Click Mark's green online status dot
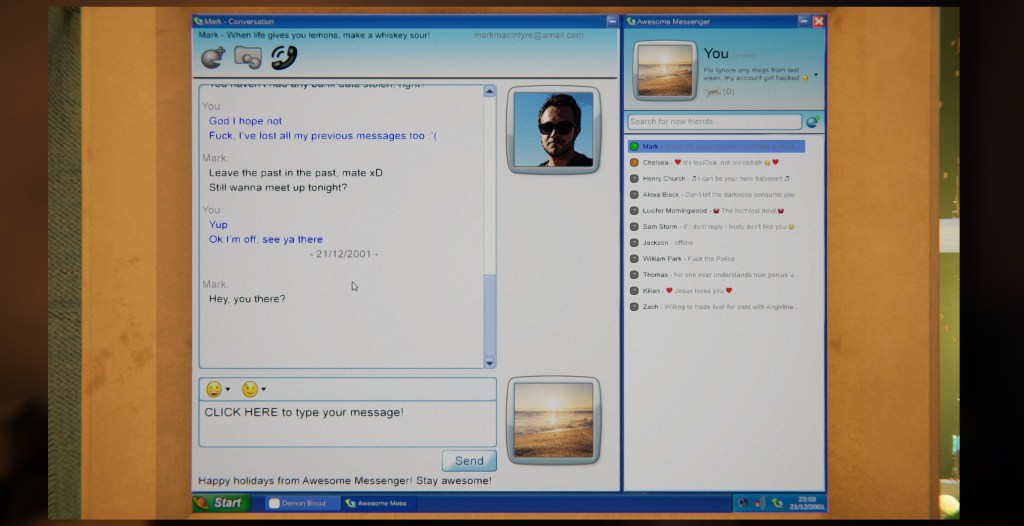Viewport: 1024px width, 526px height. pyautogui.click(x=634, y=146)
